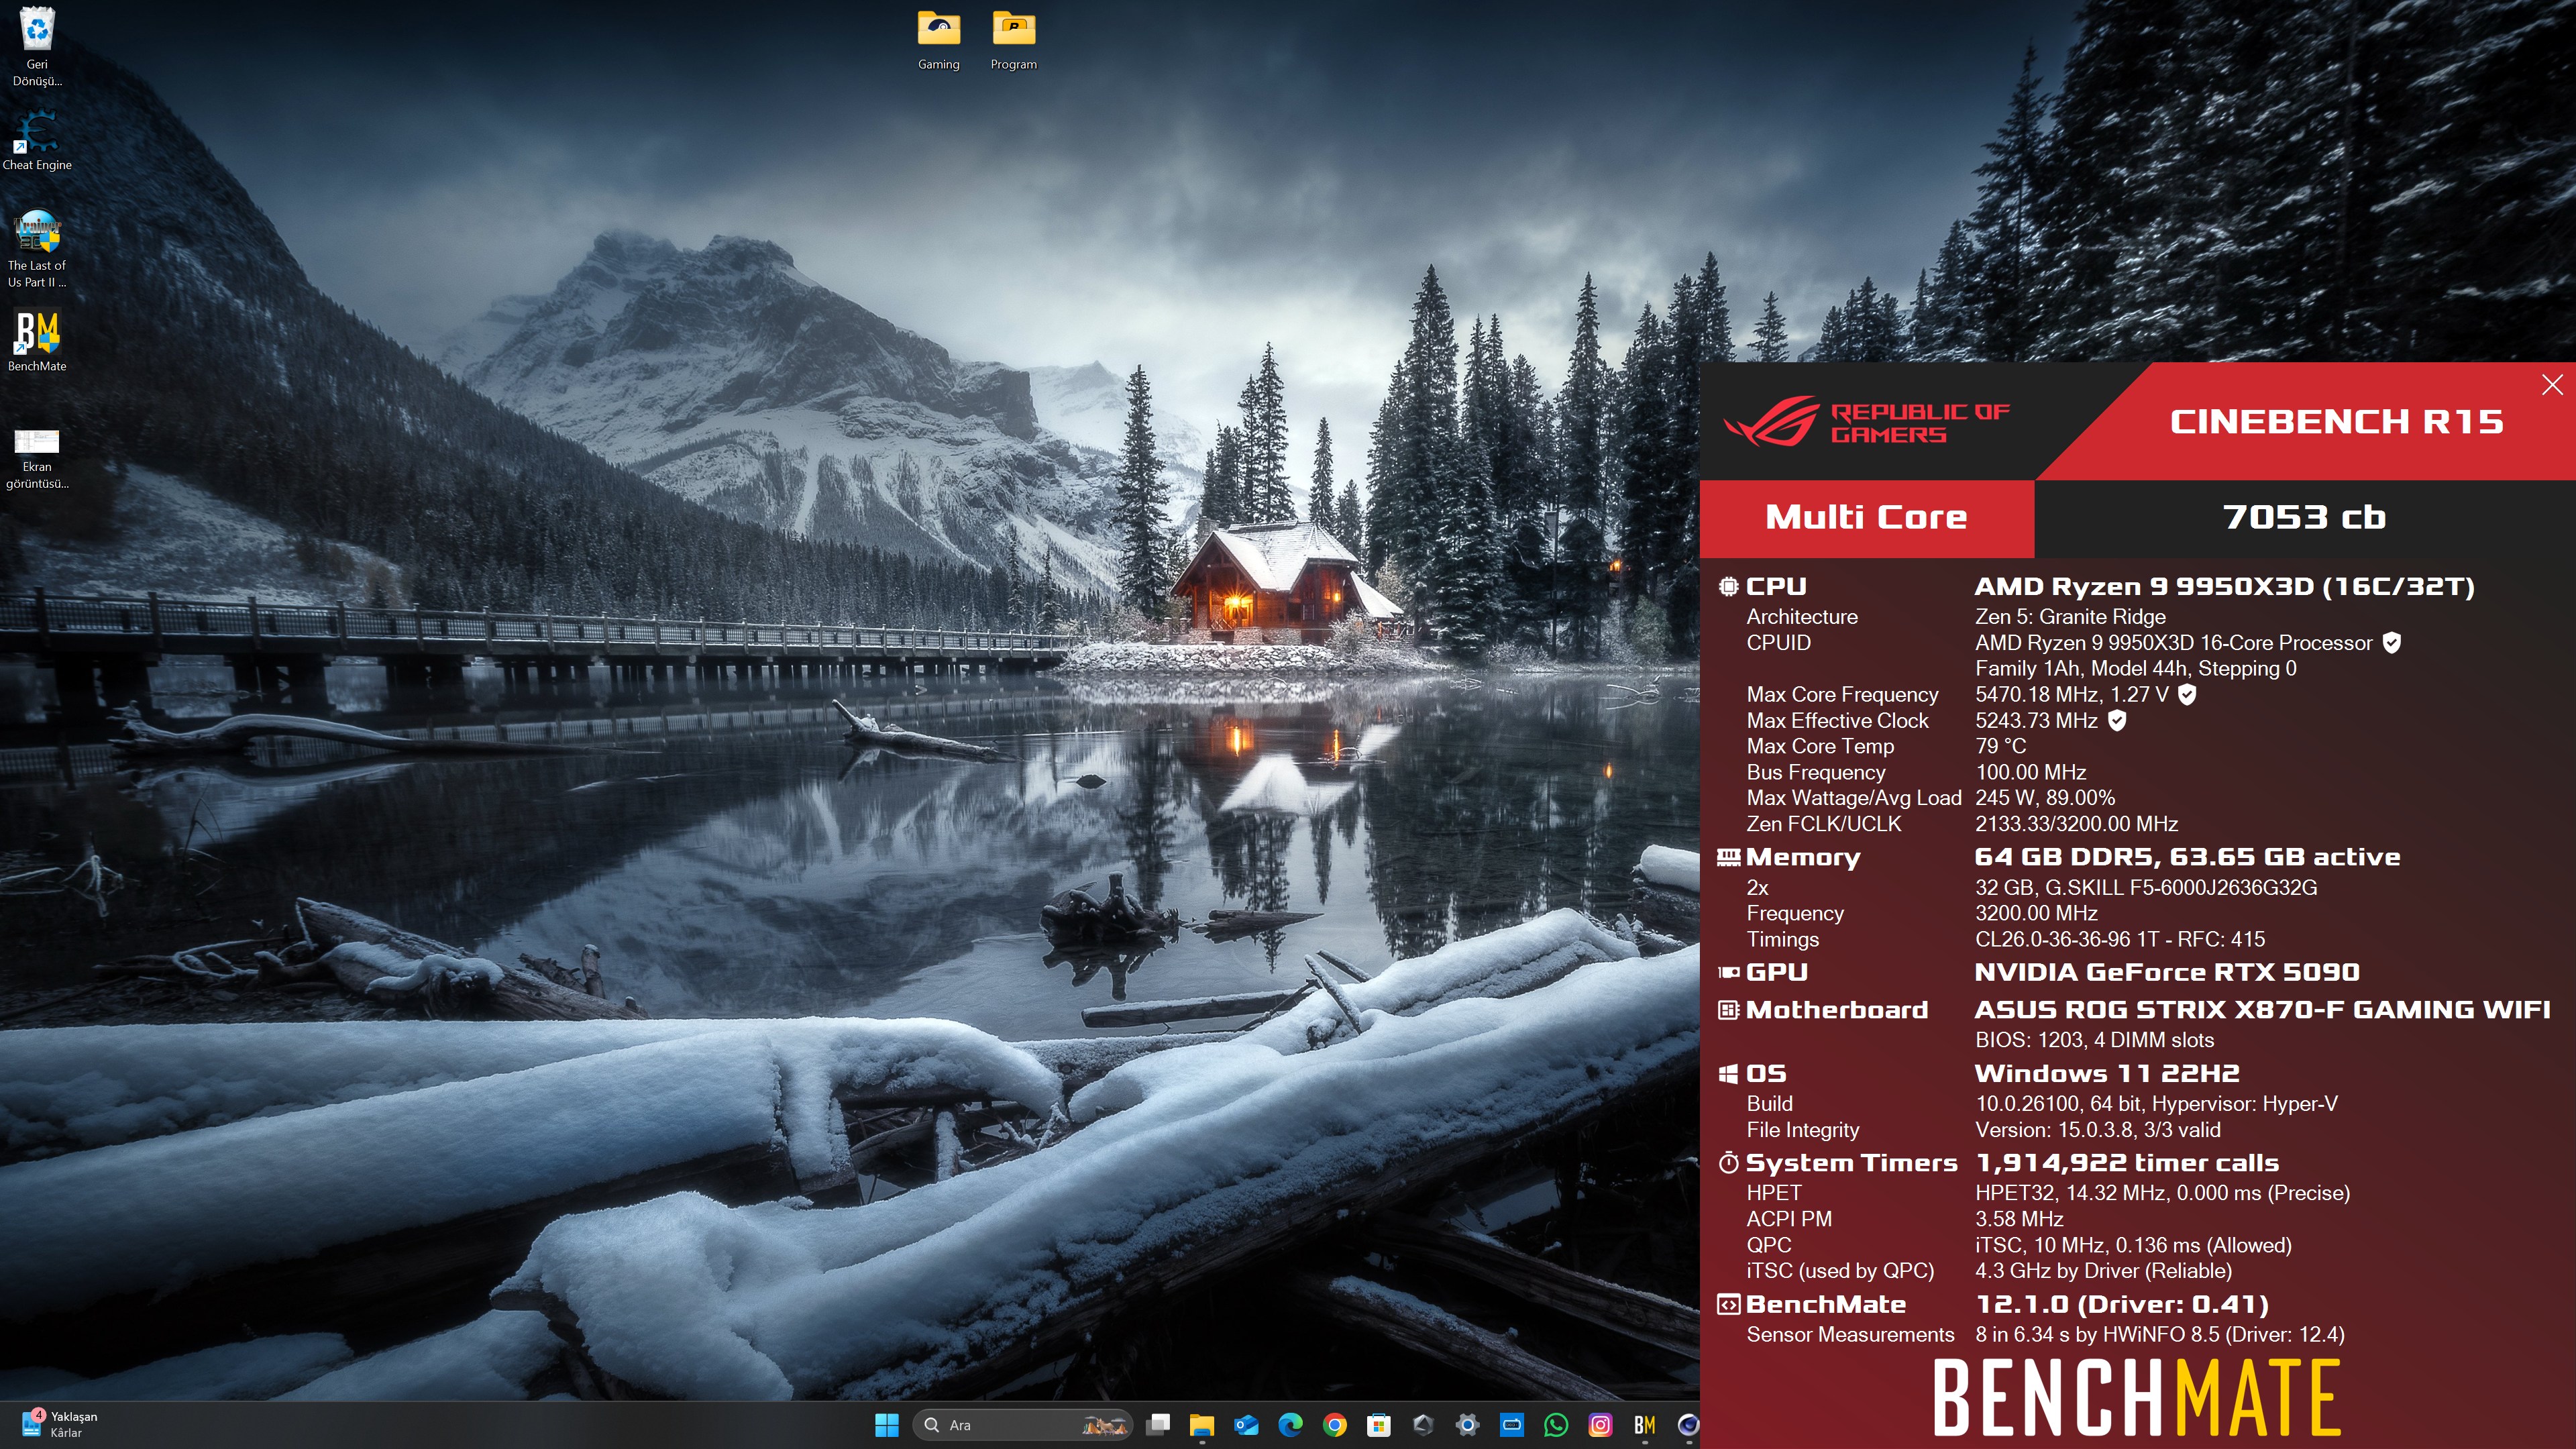Click the Family 1Ah, Model 44h, Stepping 0 line
Image resolution: width=2576 pixels, height=1449 pixels.
point(2135,668)
